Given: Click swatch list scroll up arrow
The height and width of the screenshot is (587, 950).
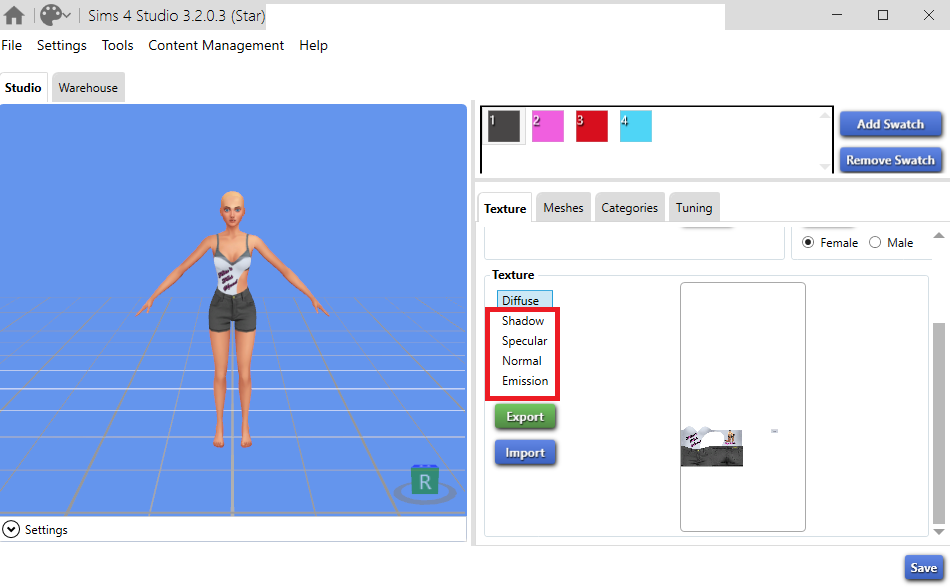Looking at the screenshot, I should click(x=825, y=115).
